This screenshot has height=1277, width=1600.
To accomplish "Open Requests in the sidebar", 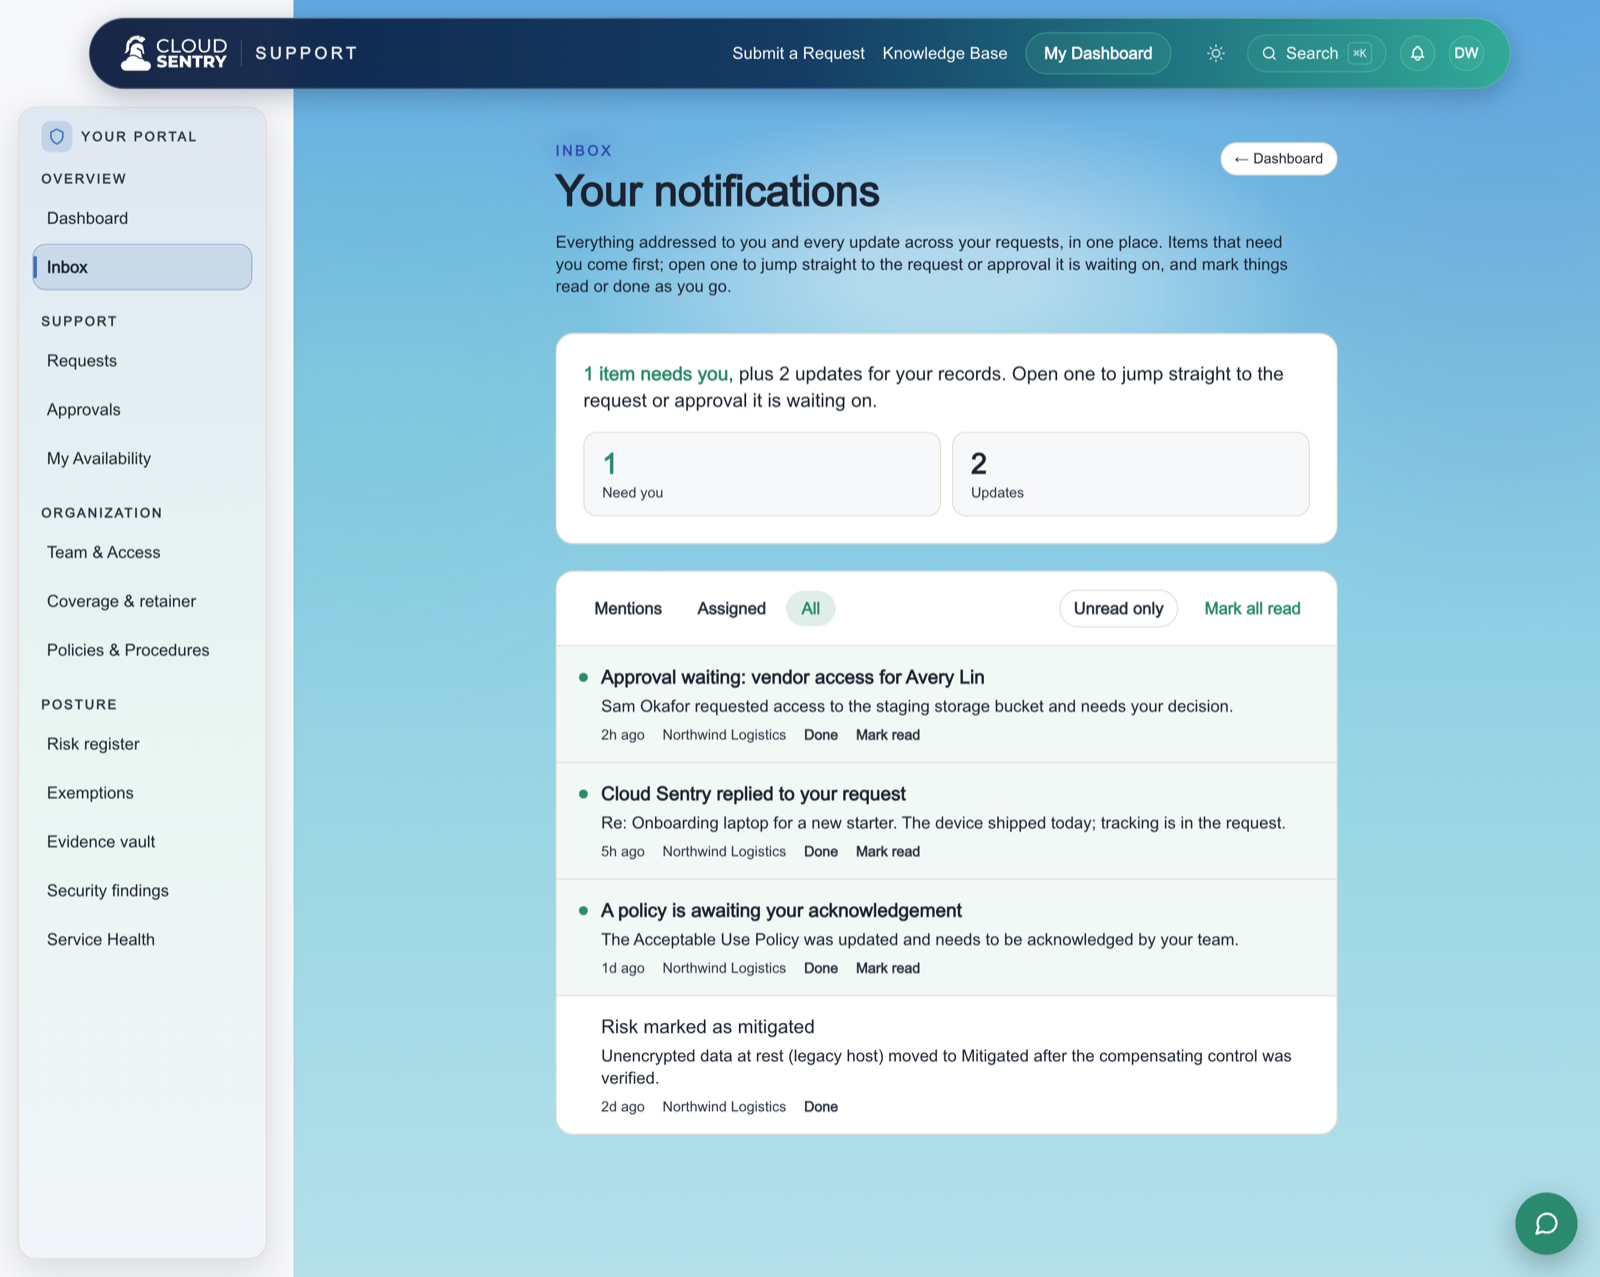I will point(142,360).
